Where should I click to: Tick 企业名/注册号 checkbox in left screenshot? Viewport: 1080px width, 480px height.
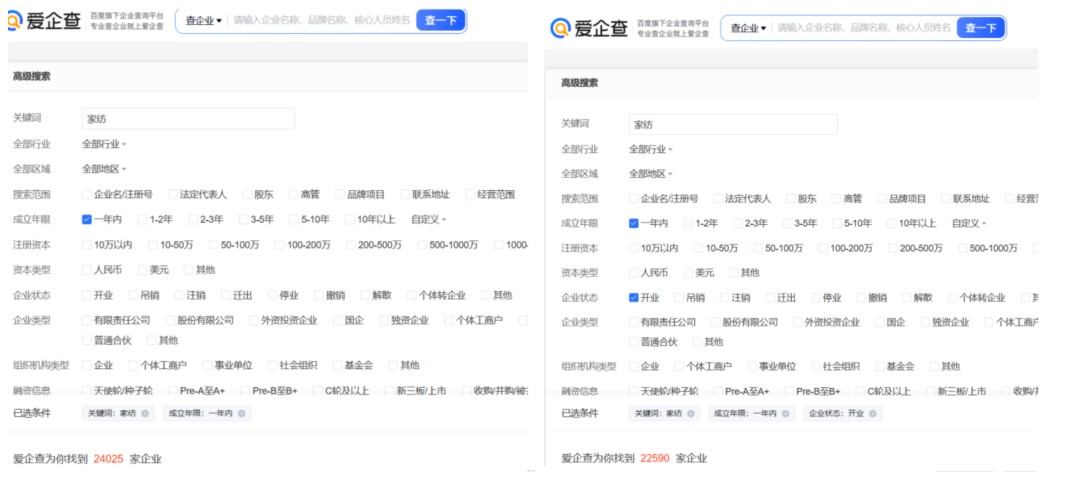pyautogui.click(x=86, y=194)
